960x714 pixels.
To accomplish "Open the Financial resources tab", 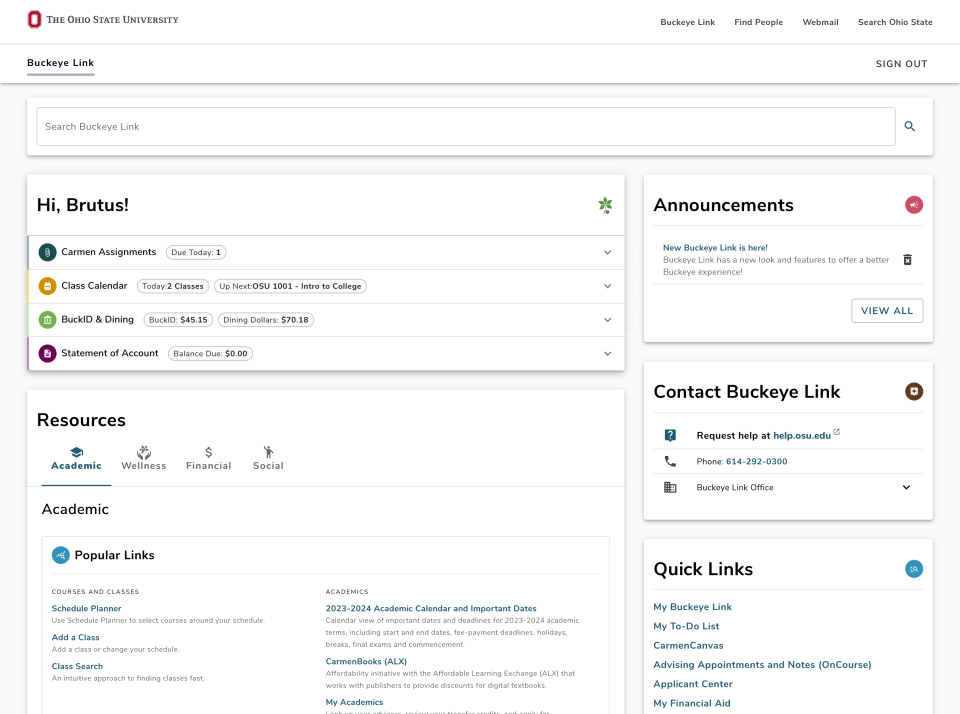I will [x=209, y=459].
